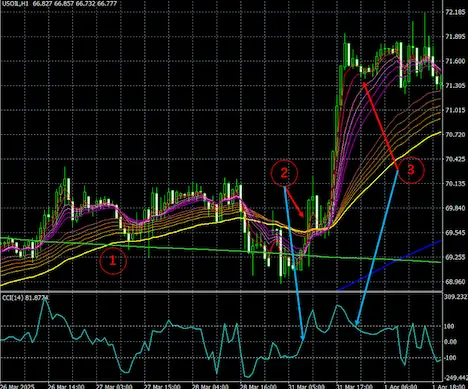Click the 309.232 CCI scale value

tap(455, 297)
